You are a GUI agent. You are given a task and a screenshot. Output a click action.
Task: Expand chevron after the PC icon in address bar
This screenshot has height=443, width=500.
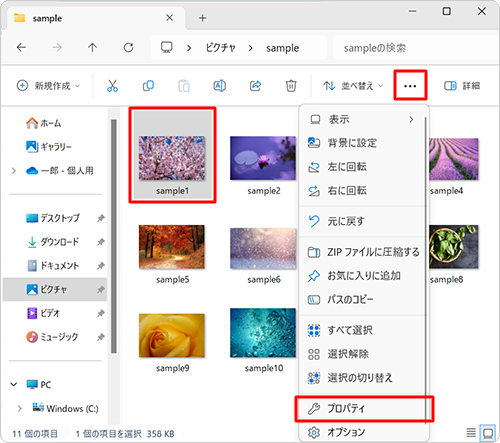point(189,48)
